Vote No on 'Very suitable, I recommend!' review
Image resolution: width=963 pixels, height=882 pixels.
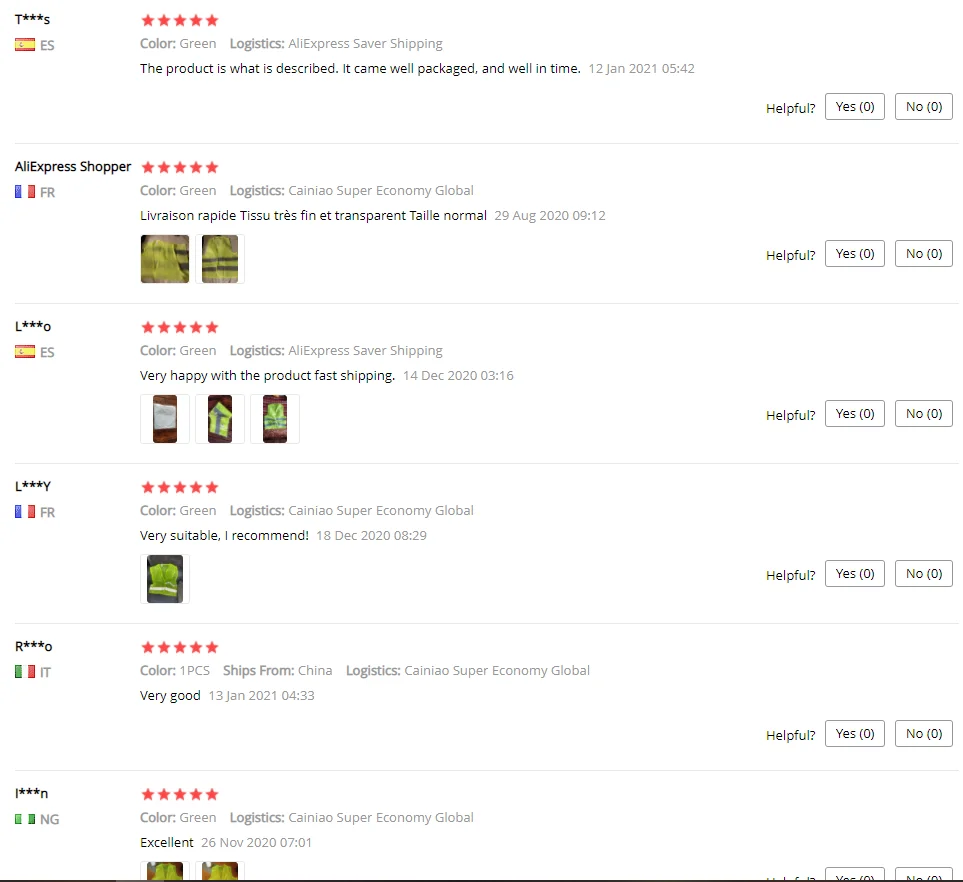(924, 574)
